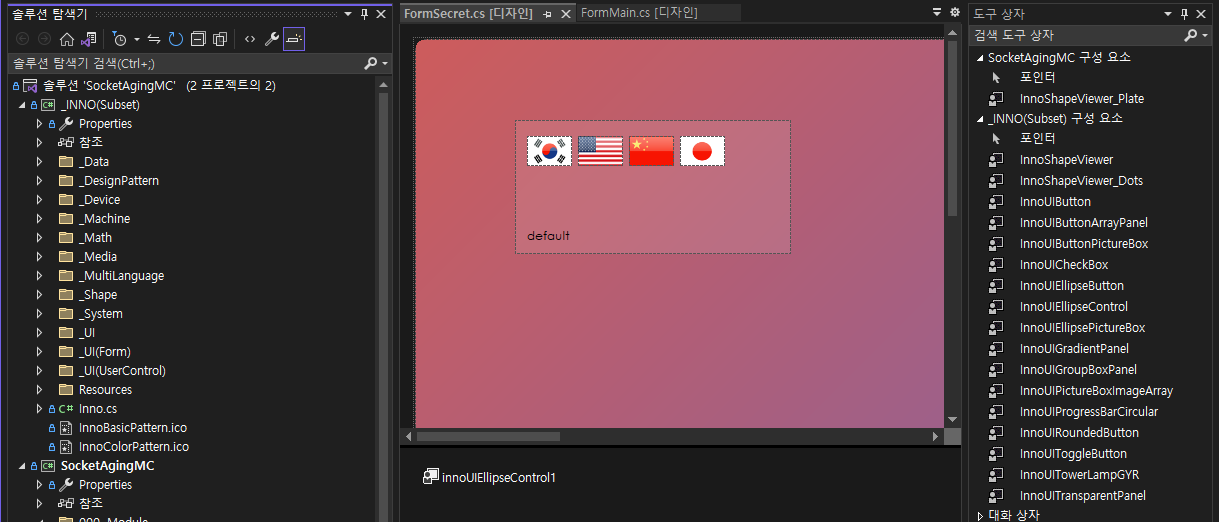Screen dimensions: 1219x522
Task: Open Properties via the wrench toolbar icon
Action: tap(271, 39)
